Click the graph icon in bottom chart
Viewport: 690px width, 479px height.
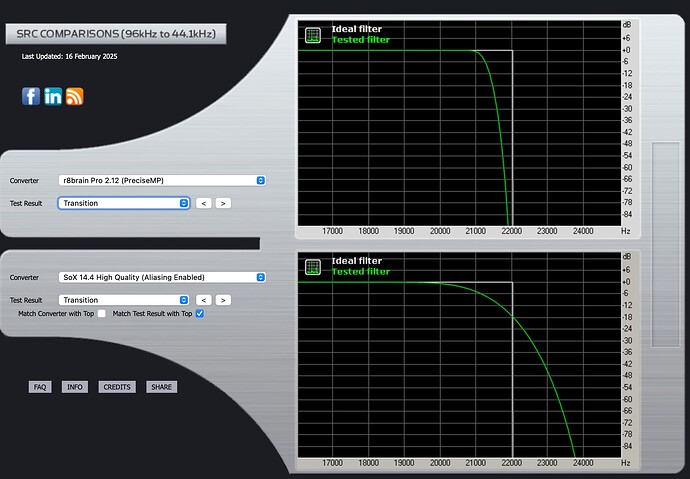pos(313,267)
